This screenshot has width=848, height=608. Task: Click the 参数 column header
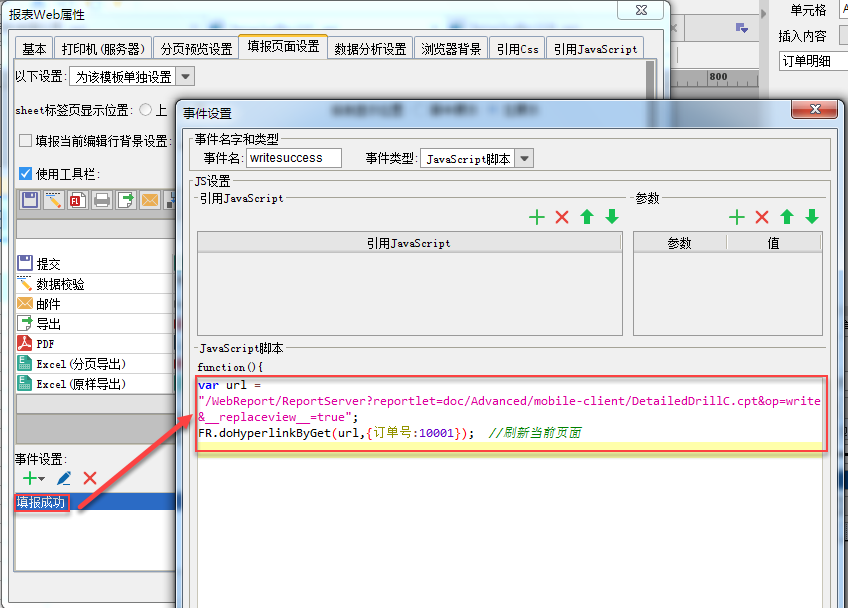click(680, 243)
